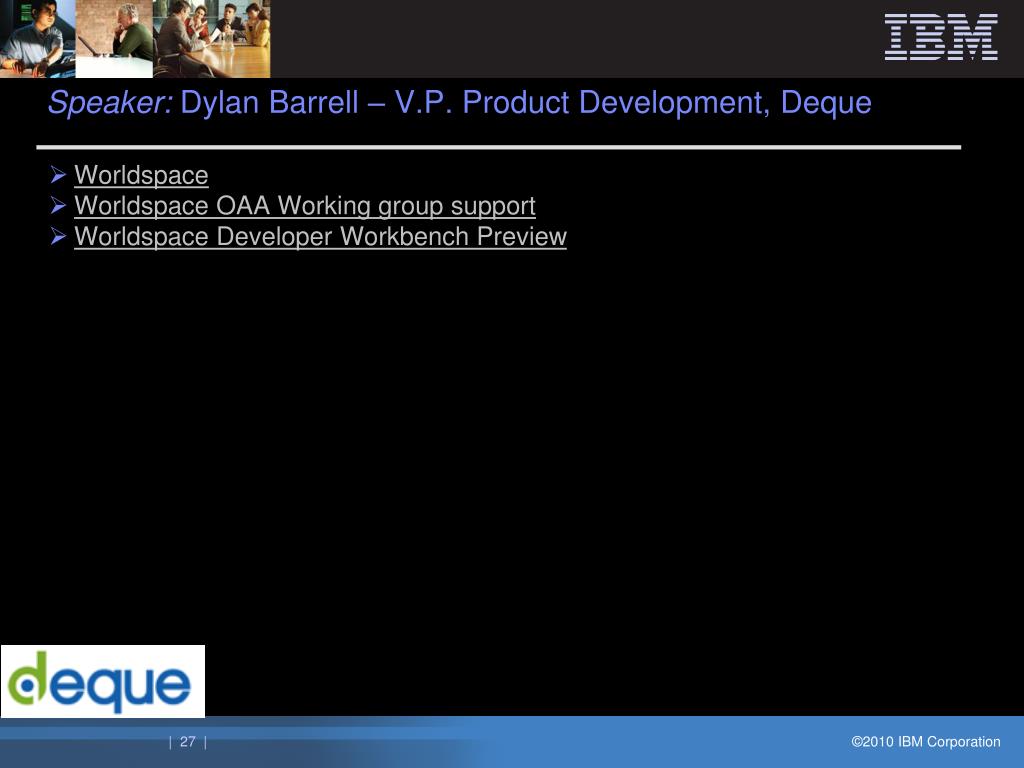Click the header photo of man at computer
This screenshot has height=768, width=1024.
tap(37, 39)
